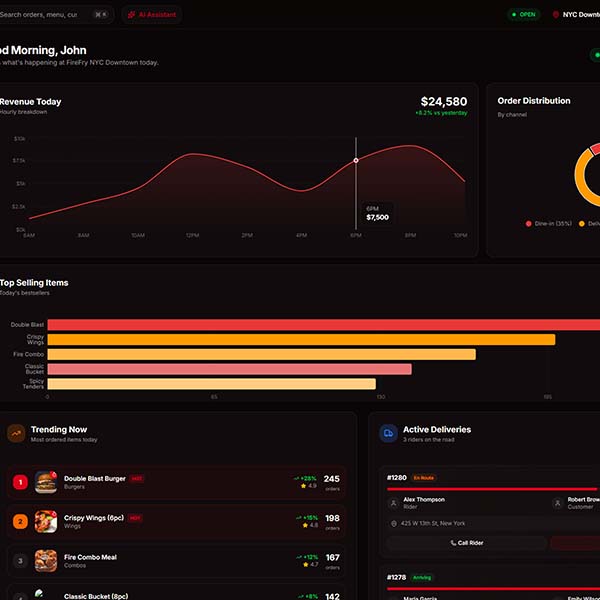Click rank 2 badge in Trending Now
Screen dimensions: 600x600
[x=20, y=522]
